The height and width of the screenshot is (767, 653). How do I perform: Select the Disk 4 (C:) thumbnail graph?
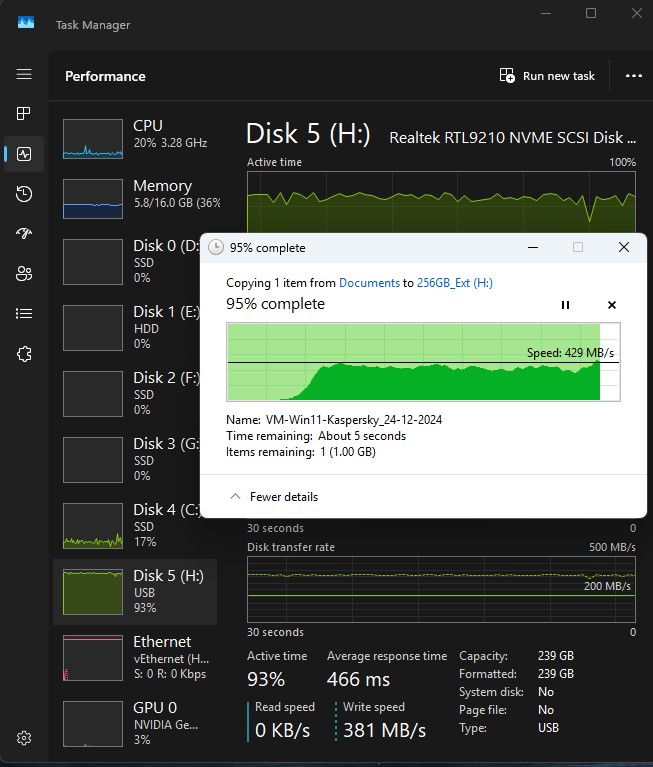point(93,525)
